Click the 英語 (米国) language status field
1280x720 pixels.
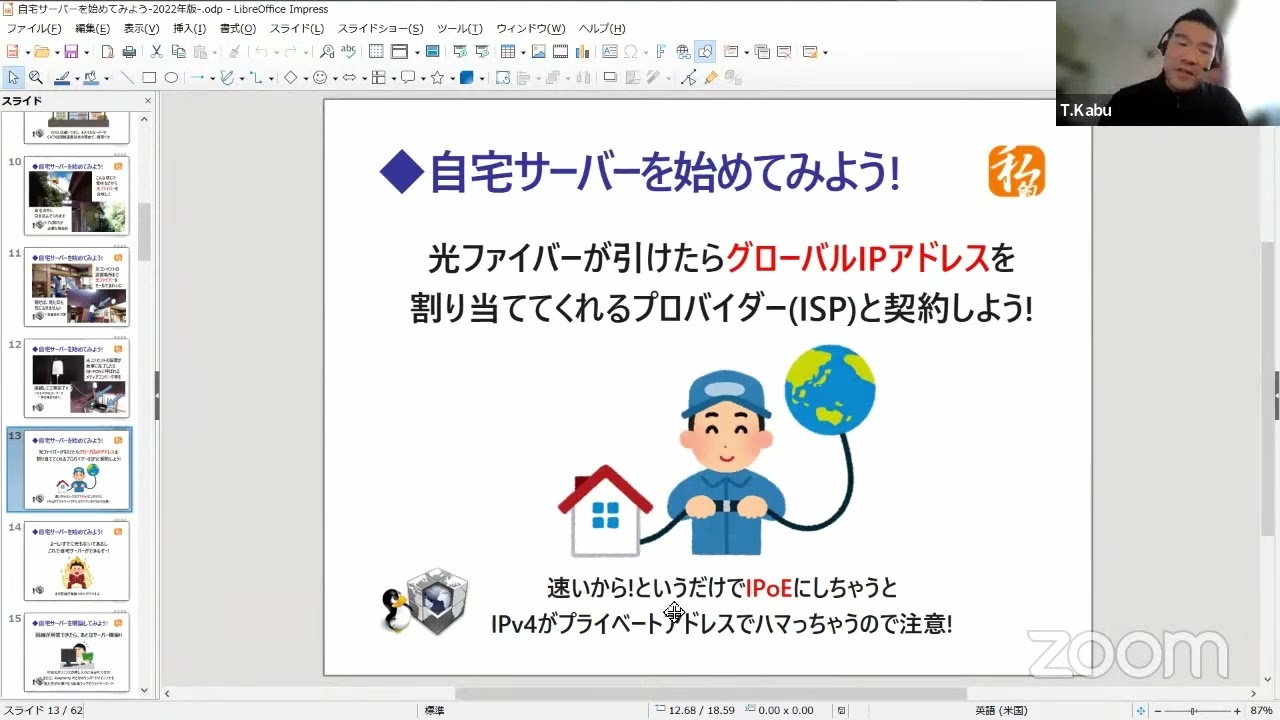1000,711
